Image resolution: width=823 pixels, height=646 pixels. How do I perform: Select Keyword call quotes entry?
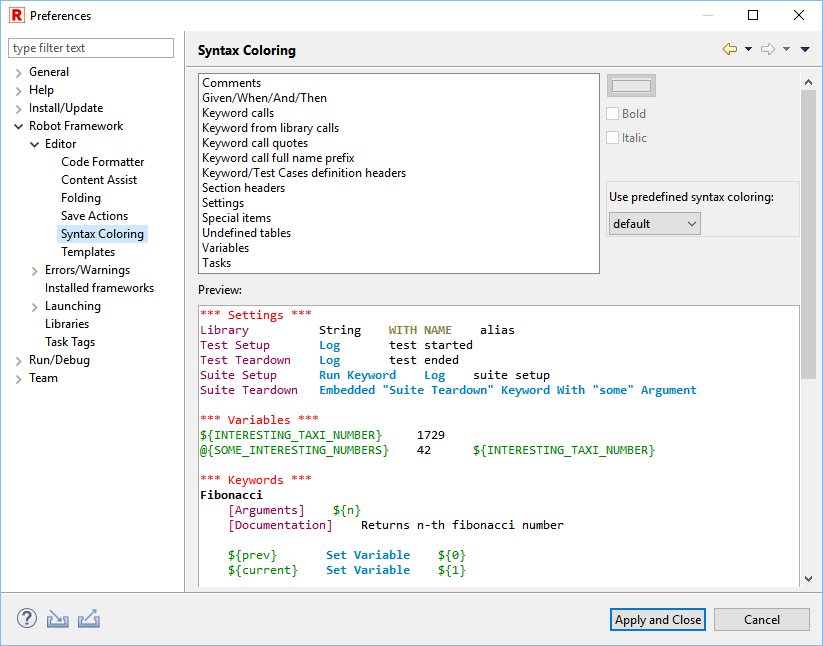coord(255,143)
